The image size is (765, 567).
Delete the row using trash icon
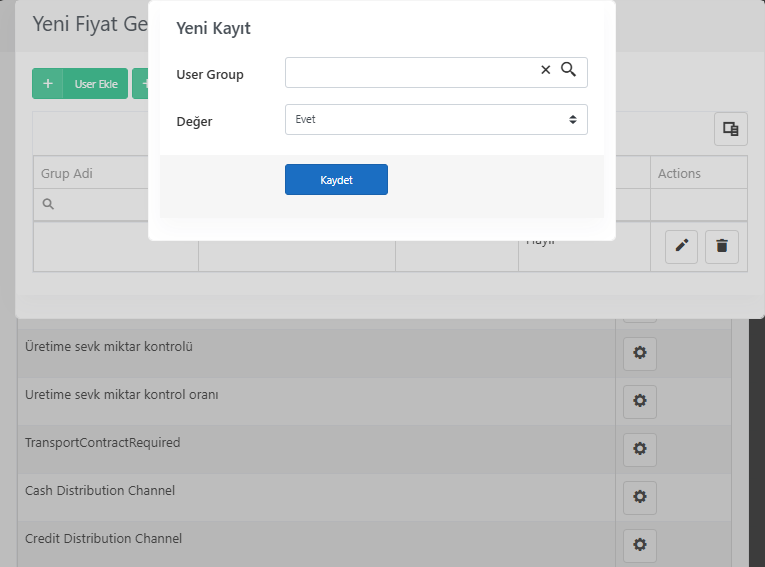722,246
